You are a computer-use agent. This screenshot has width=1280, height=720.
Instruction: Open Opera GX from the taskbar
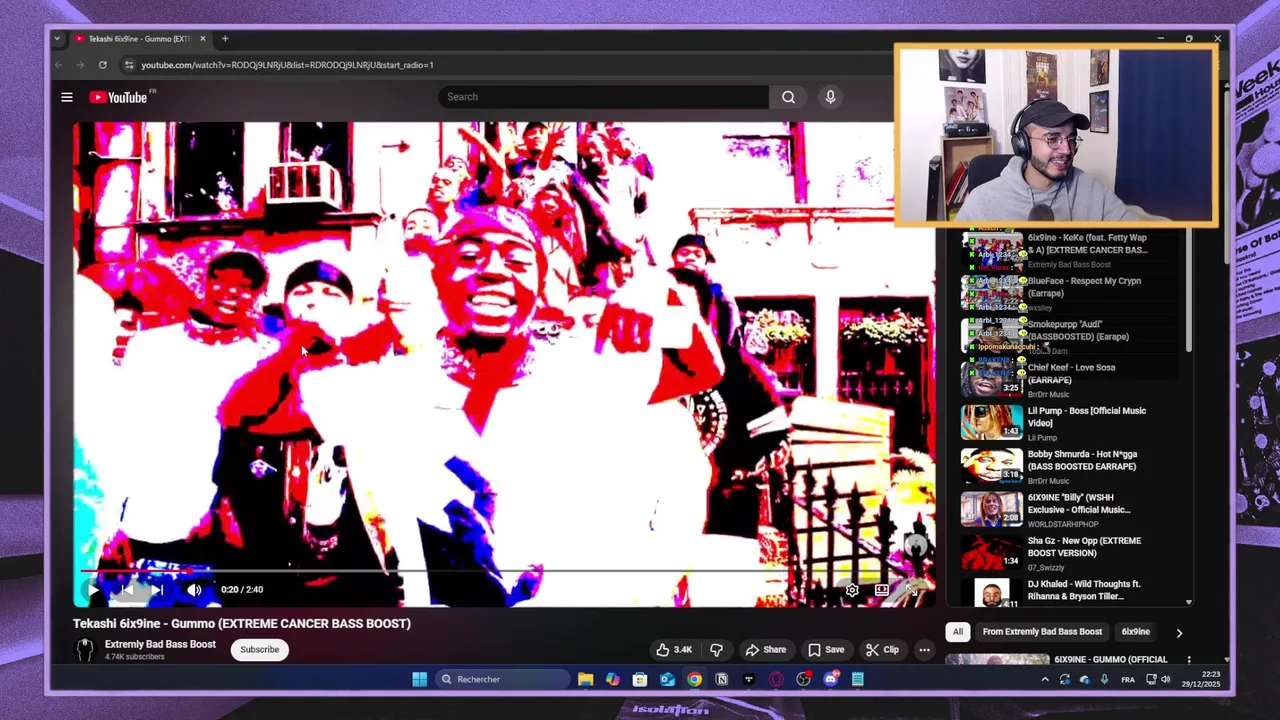(776, 680)
